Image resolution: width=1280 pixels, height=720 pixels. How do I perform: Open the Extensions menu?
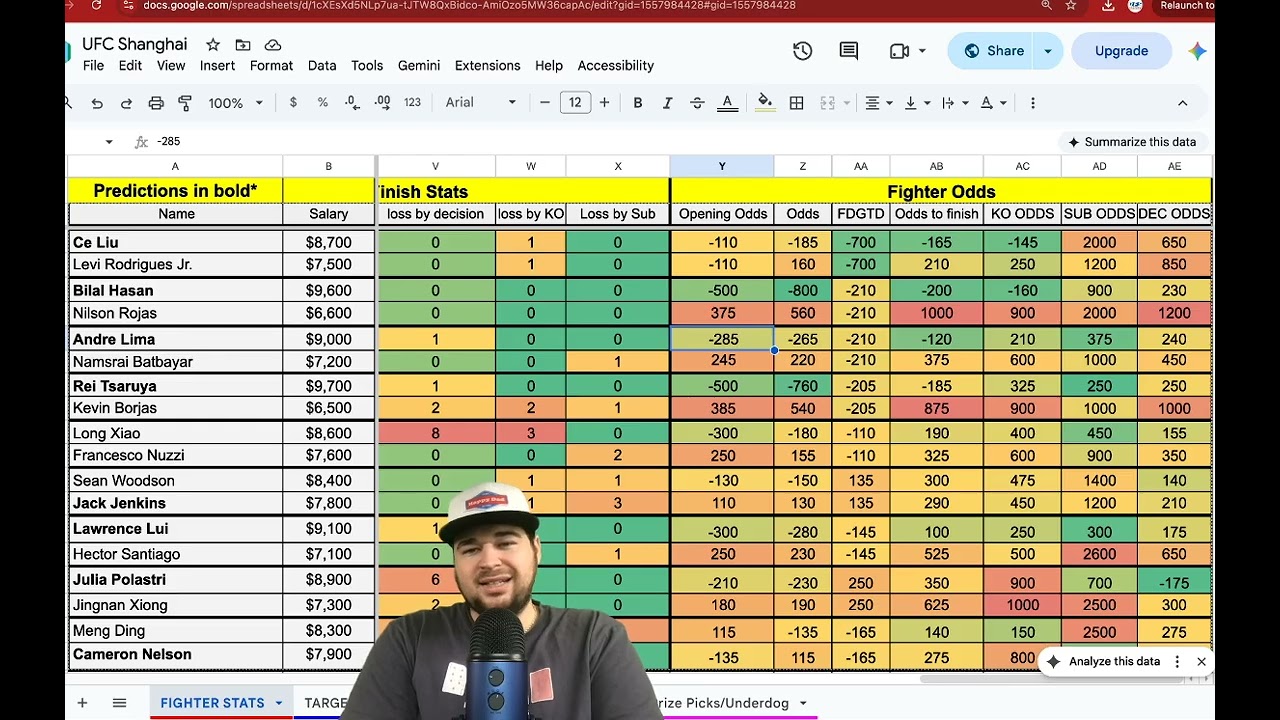coord(487,66)
